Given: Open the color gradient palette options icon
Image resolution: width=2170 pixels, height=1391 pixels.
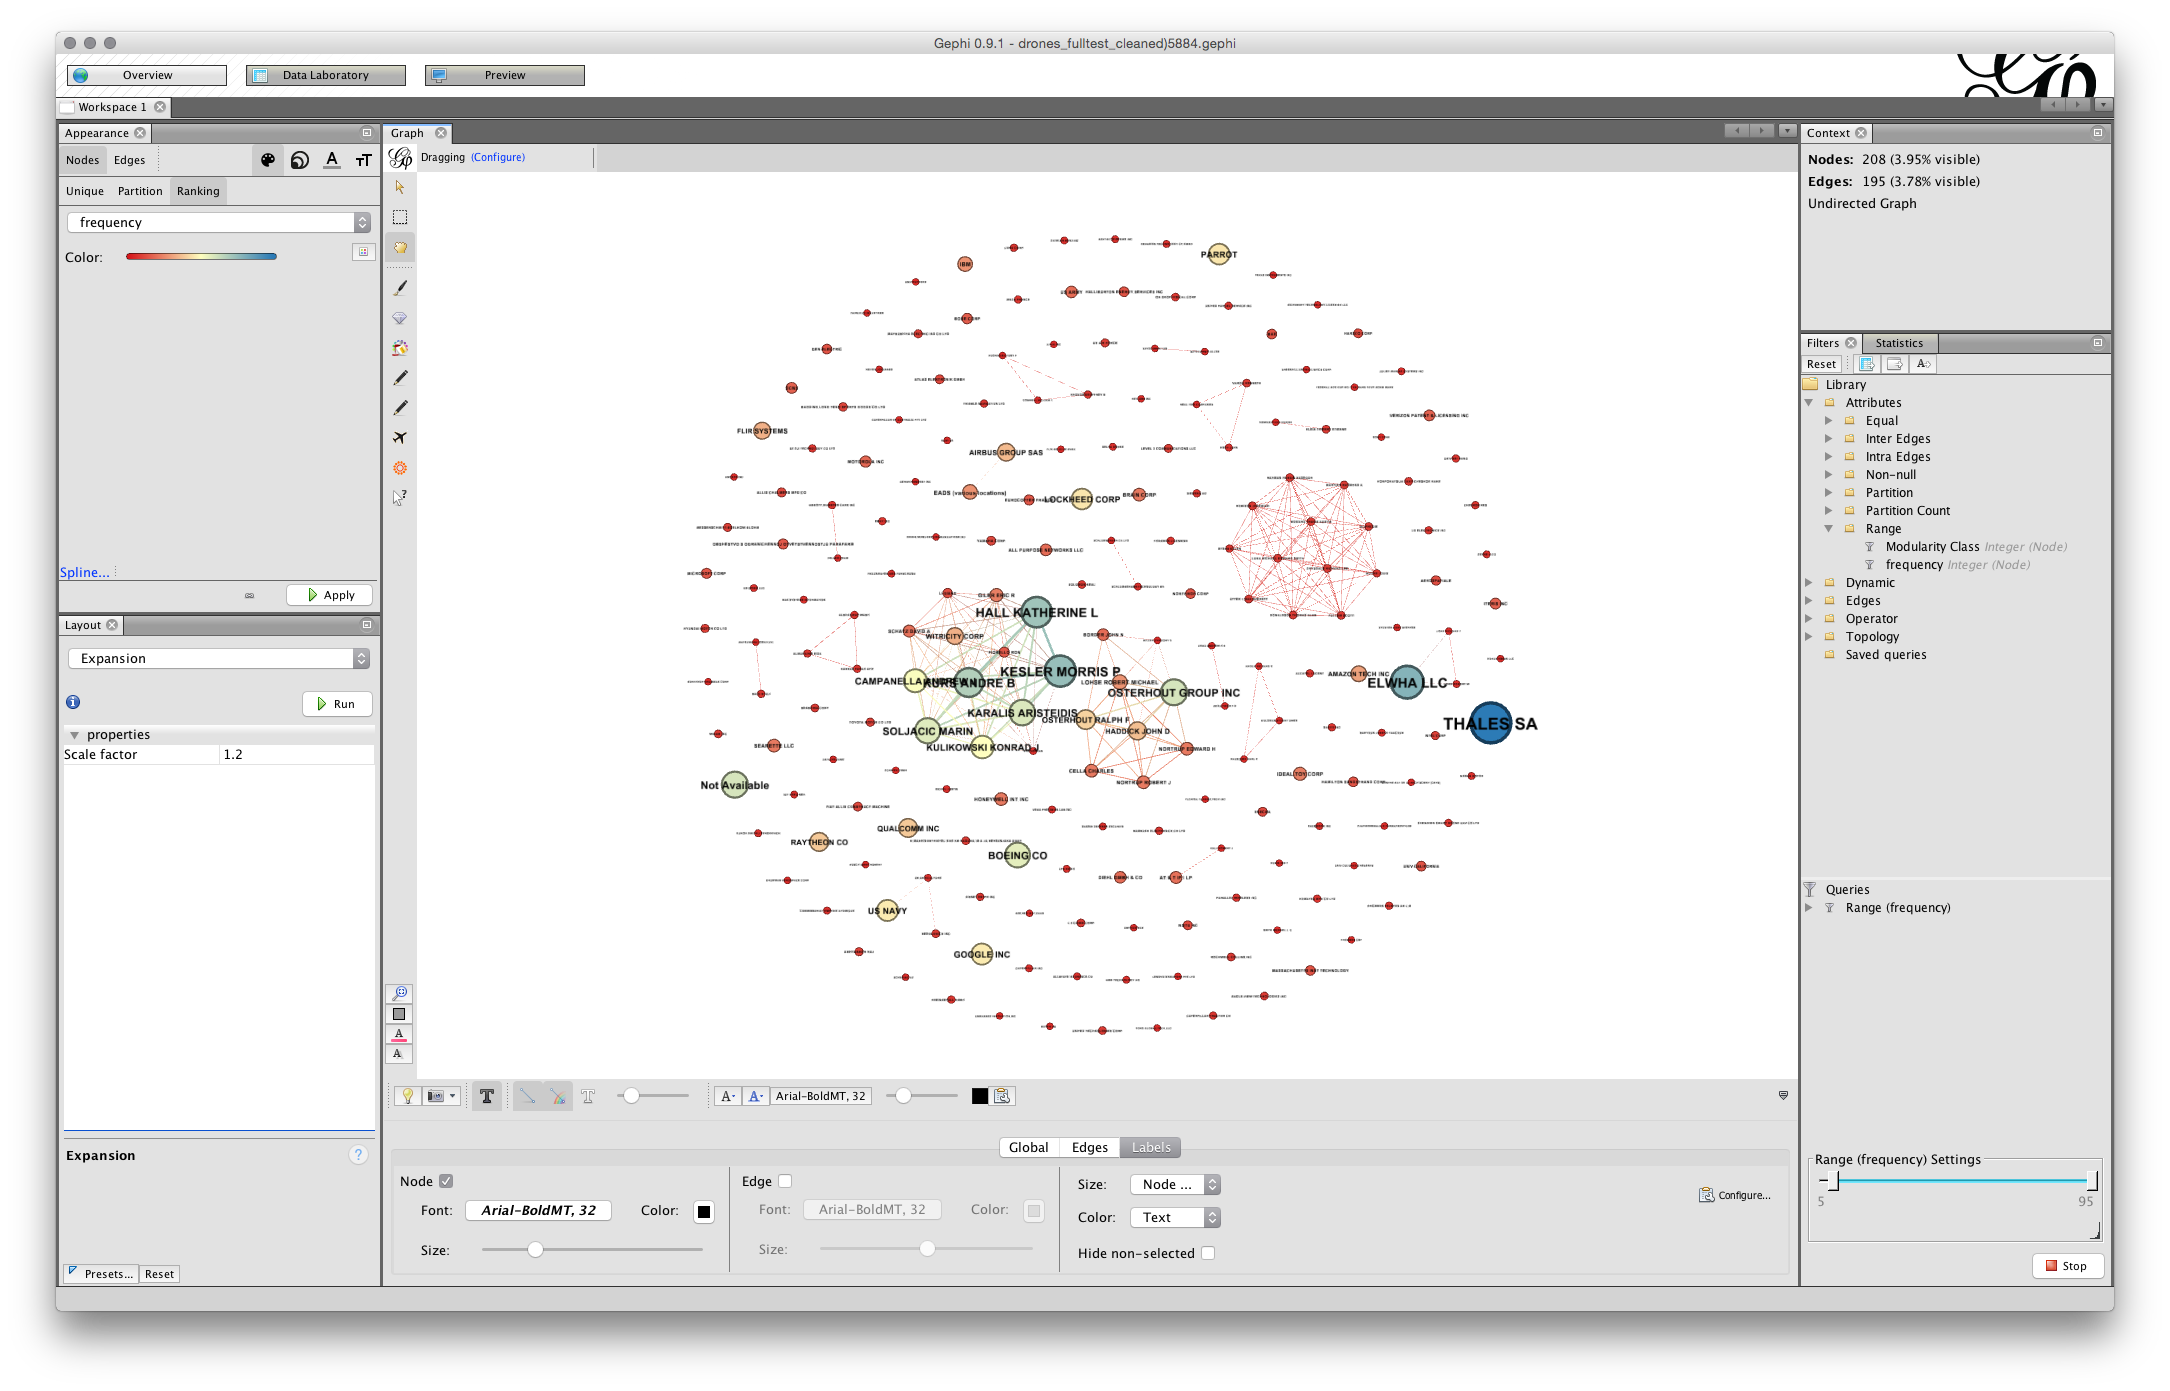Looking at the screenshot, I should click(x=363, y=252).
